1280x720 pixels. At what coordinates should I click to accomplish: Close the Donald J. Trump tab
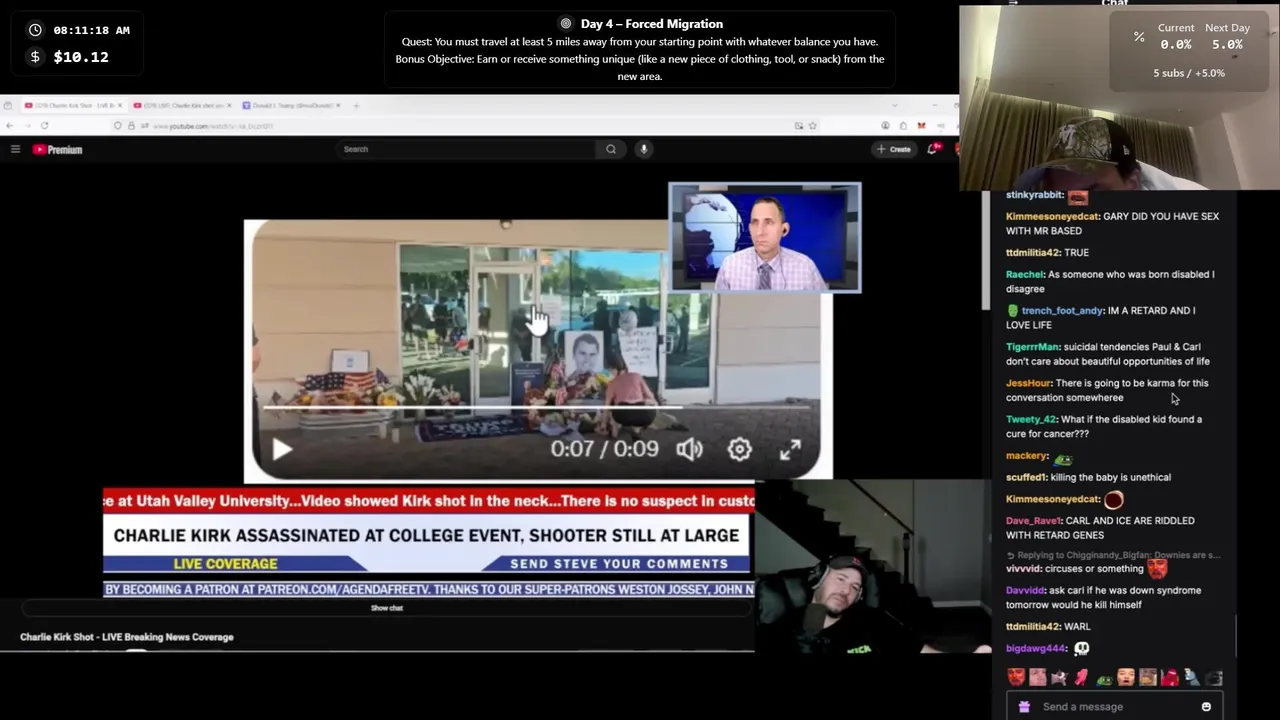[x=338, y=105]
